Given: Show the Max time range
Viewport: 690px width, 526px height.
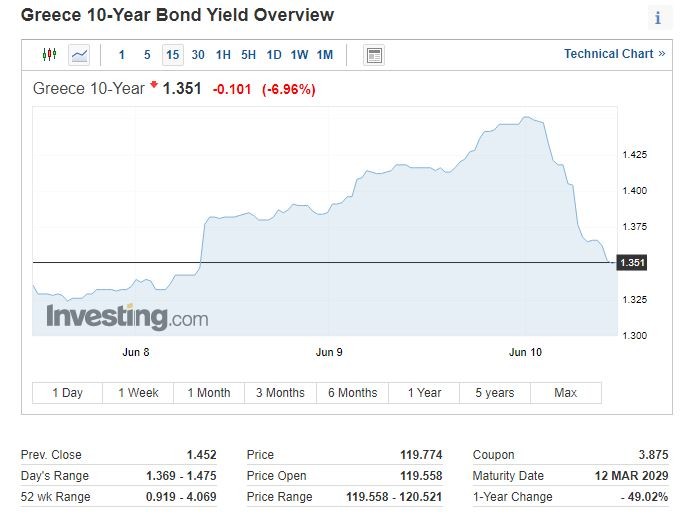Looking at the screenshot, I should coord(566,393).
